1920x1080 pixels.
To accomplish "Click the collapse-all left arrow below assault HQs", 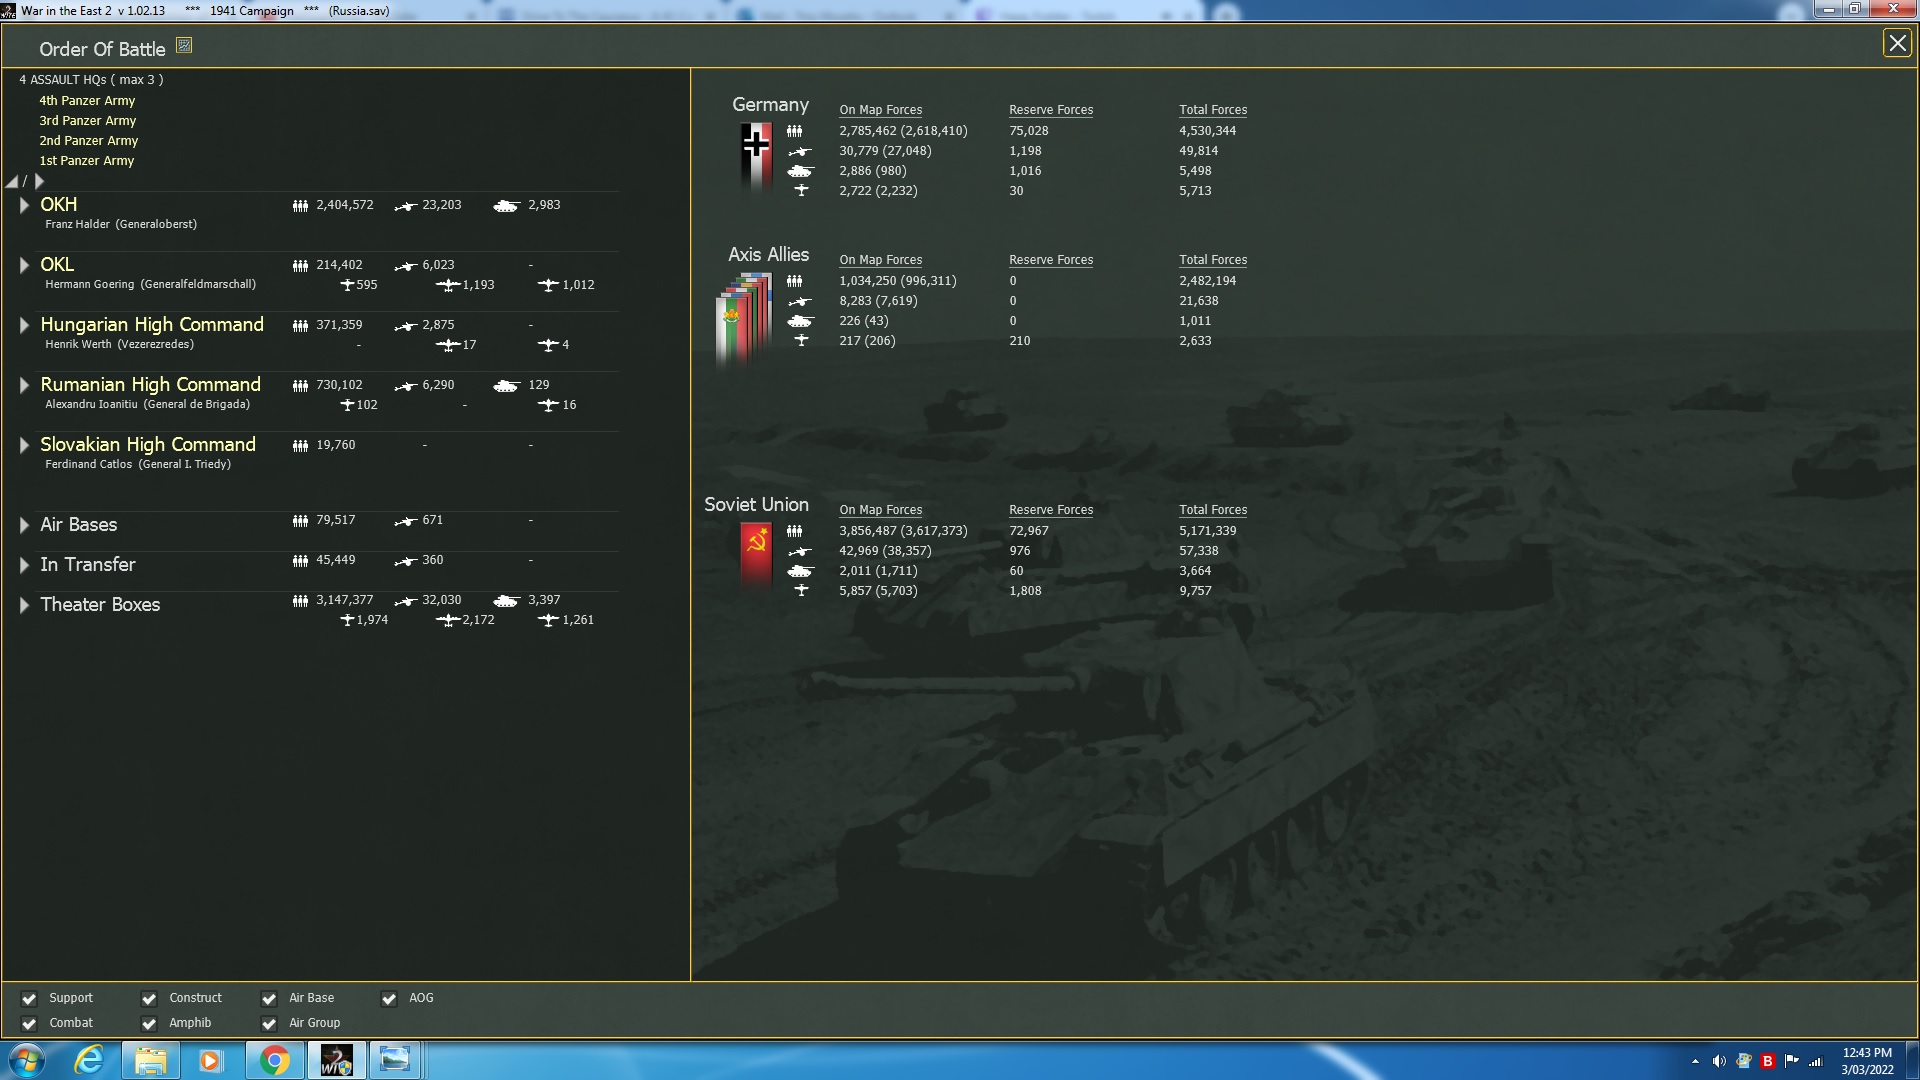I will tap(12, 181).
